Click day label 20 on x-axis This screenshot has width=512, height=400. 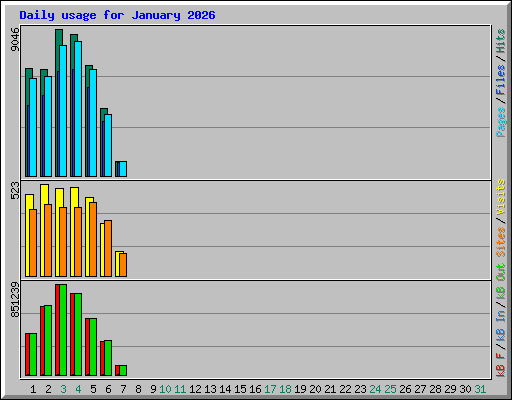[315, 389]
